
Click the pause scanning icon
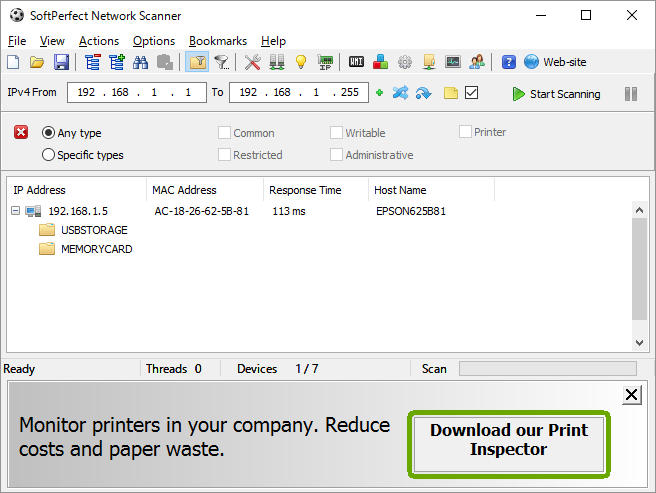pyautogui.click(x=631, y=93)
